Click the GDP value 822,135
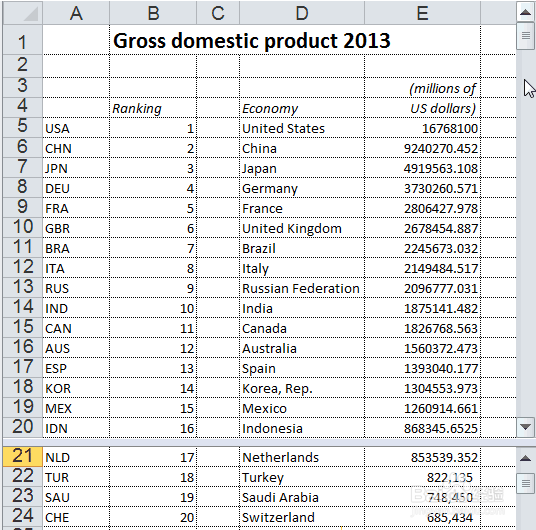 pos(423,477)
